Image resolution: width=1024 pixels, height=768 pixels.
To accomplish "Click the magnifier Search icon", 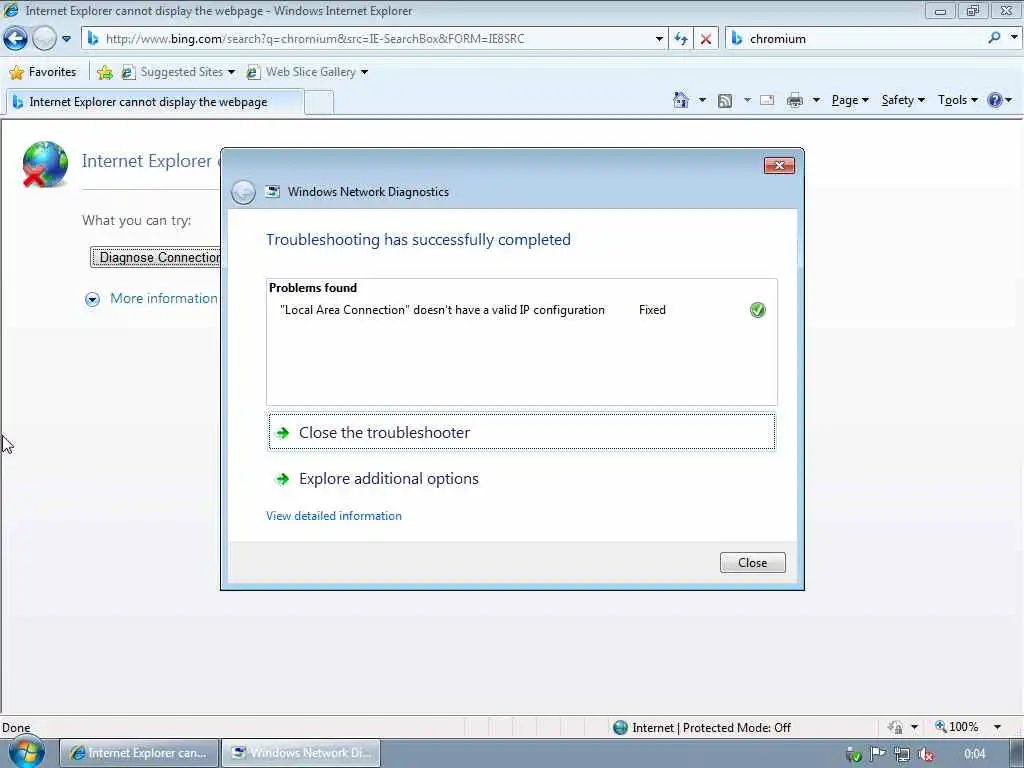I will tap(994, 38).
